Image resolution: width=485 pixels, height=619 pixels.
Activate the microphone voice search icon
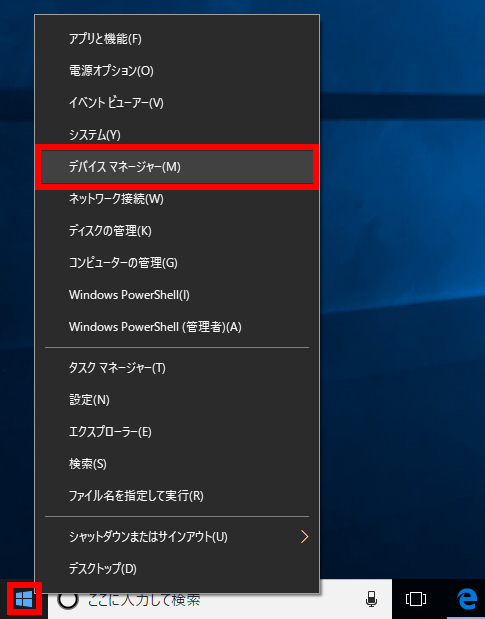coord(371,599)
